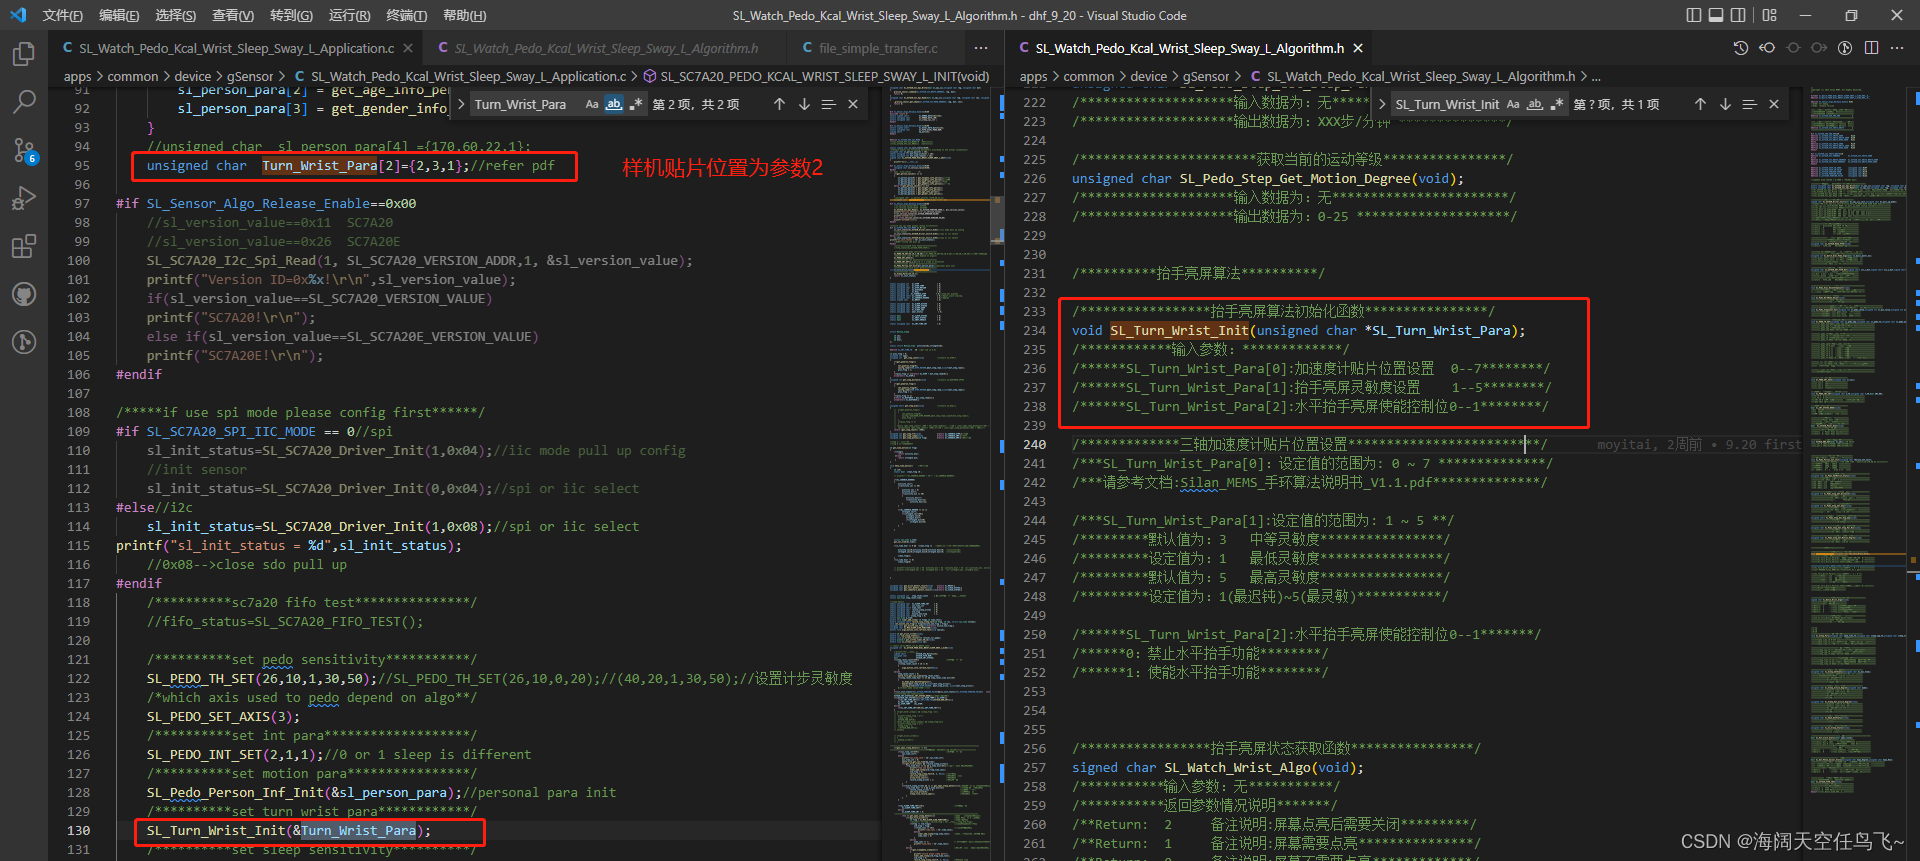Toggle bottom panel layout icon
The height and width of the screenshot is (861, 1920).
pyautogui.click(x=1716, y=15)
